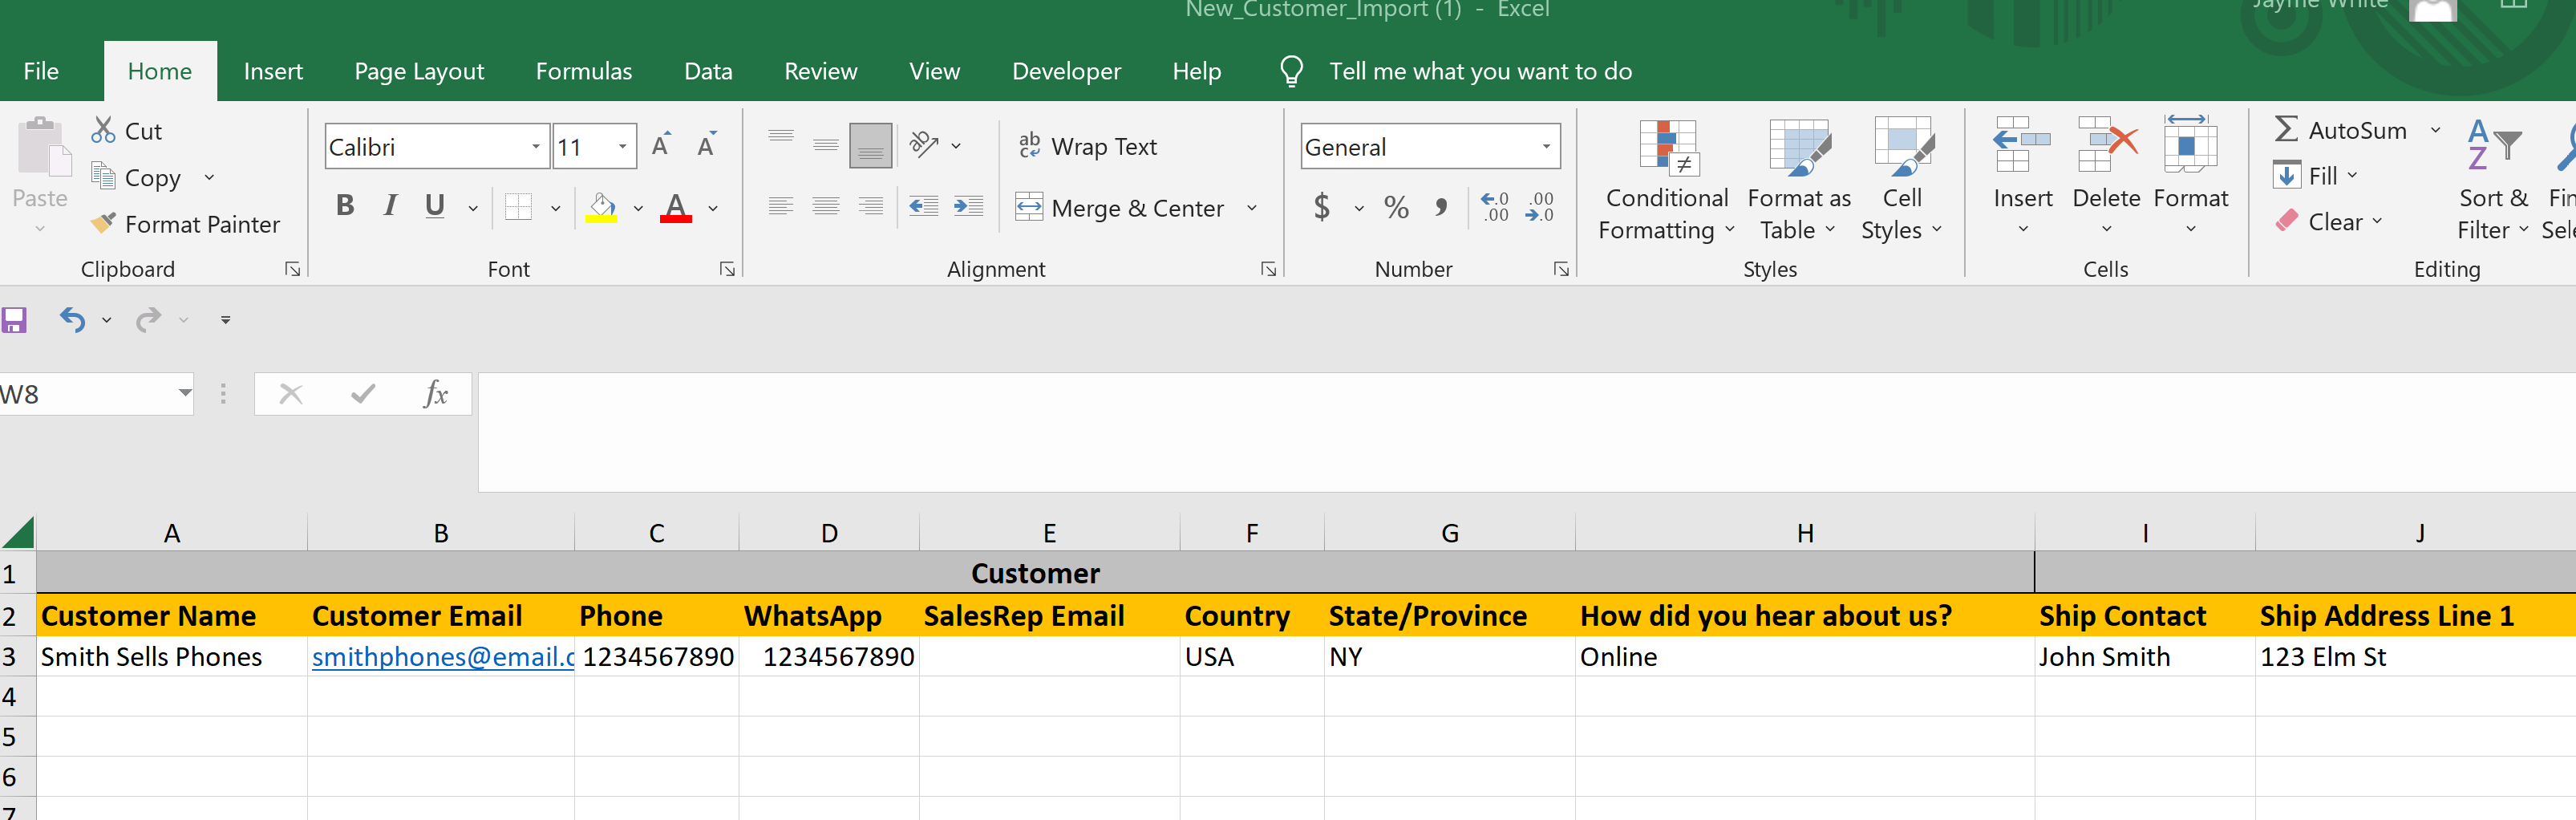The image size is (2576, 820).
Task: Switch to the Developer tab
Action: coord(1066,71)
